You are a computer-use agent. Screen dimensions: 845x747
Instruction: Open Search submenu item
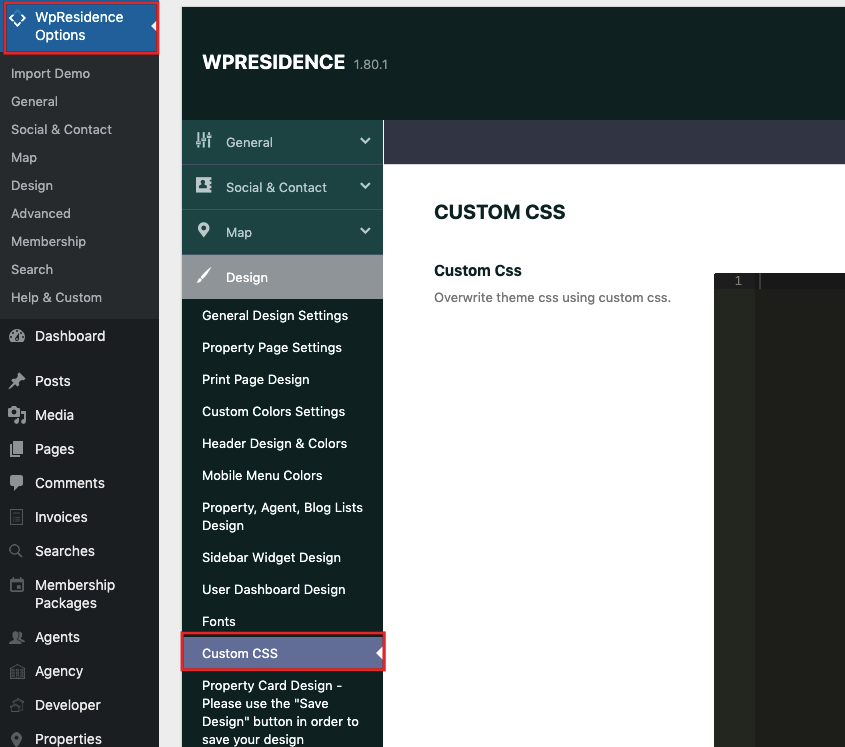(x=32, y=269)
